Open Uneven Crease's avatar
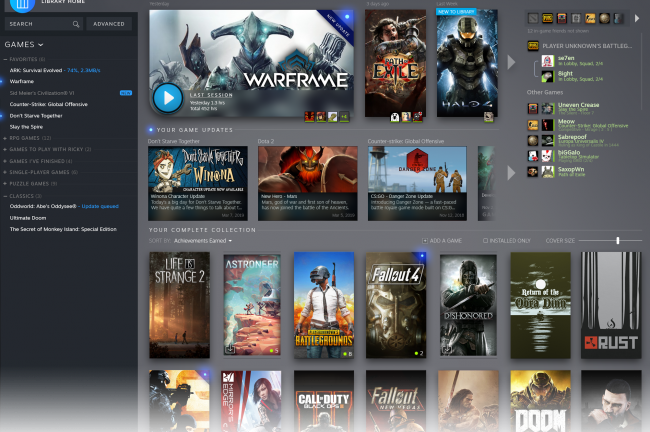650x432 pixels. (x=548, y=109)
